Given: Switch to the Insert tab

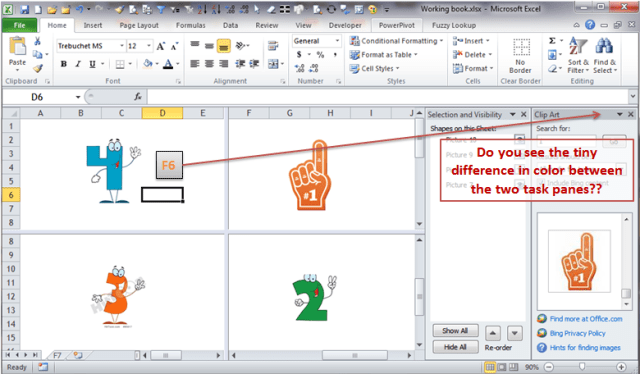Looking at the screenshot, I should click(93, 25).
